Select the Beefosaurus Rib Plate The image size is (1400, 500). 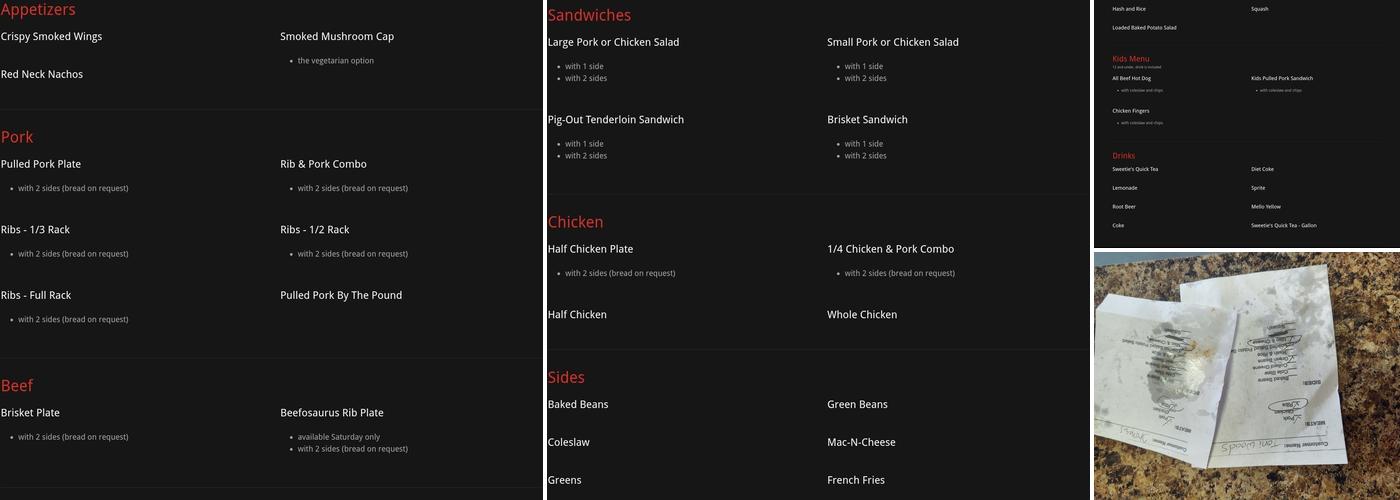[332, 413]
